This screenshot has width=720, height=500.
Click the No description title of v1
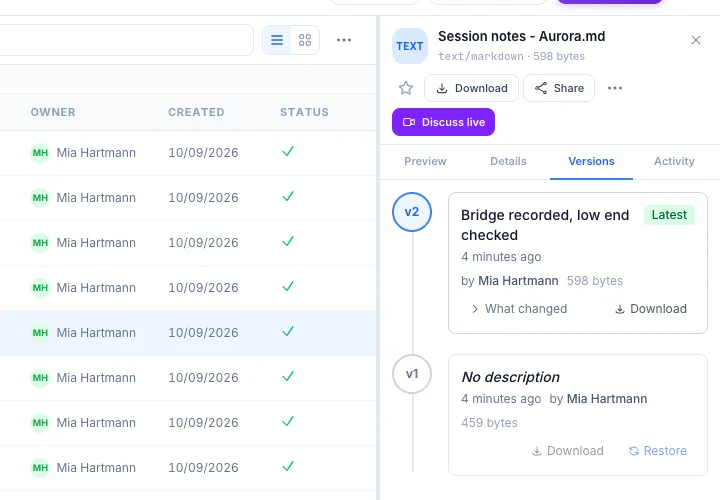[511, 377]
